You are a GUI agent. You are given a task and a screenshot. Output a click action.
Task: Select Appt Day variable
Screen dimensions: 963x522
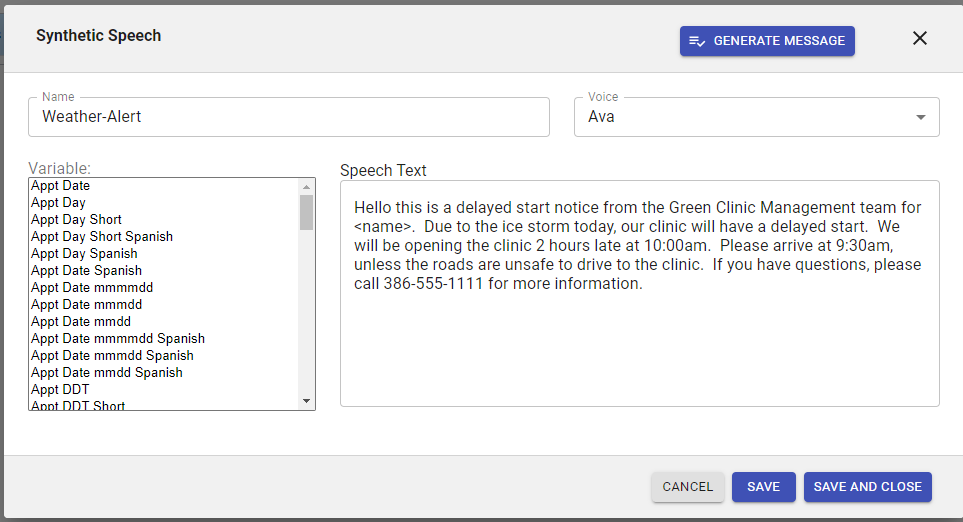(59, 203)
